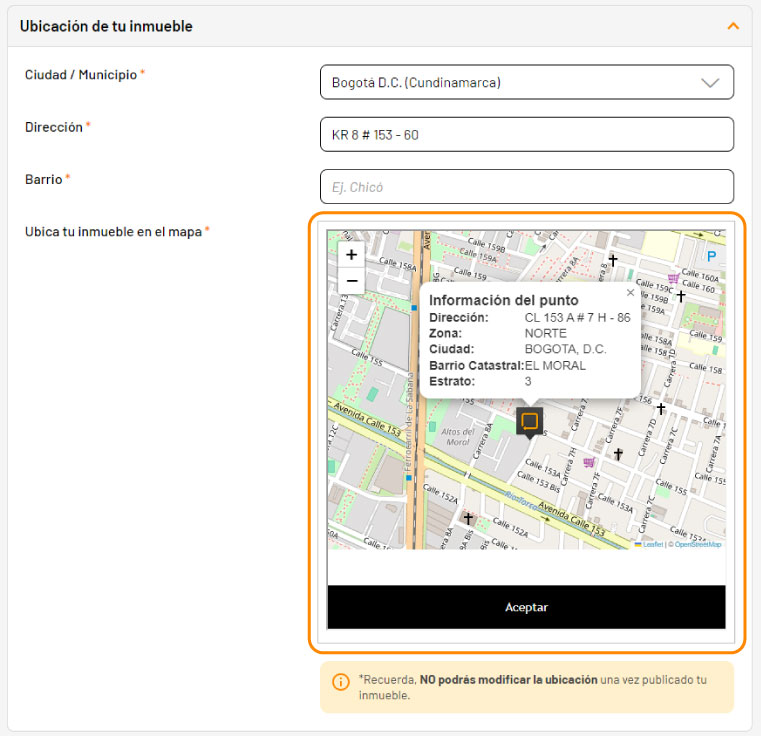Click the church cross icon near Calle 152A

point(467,518)
